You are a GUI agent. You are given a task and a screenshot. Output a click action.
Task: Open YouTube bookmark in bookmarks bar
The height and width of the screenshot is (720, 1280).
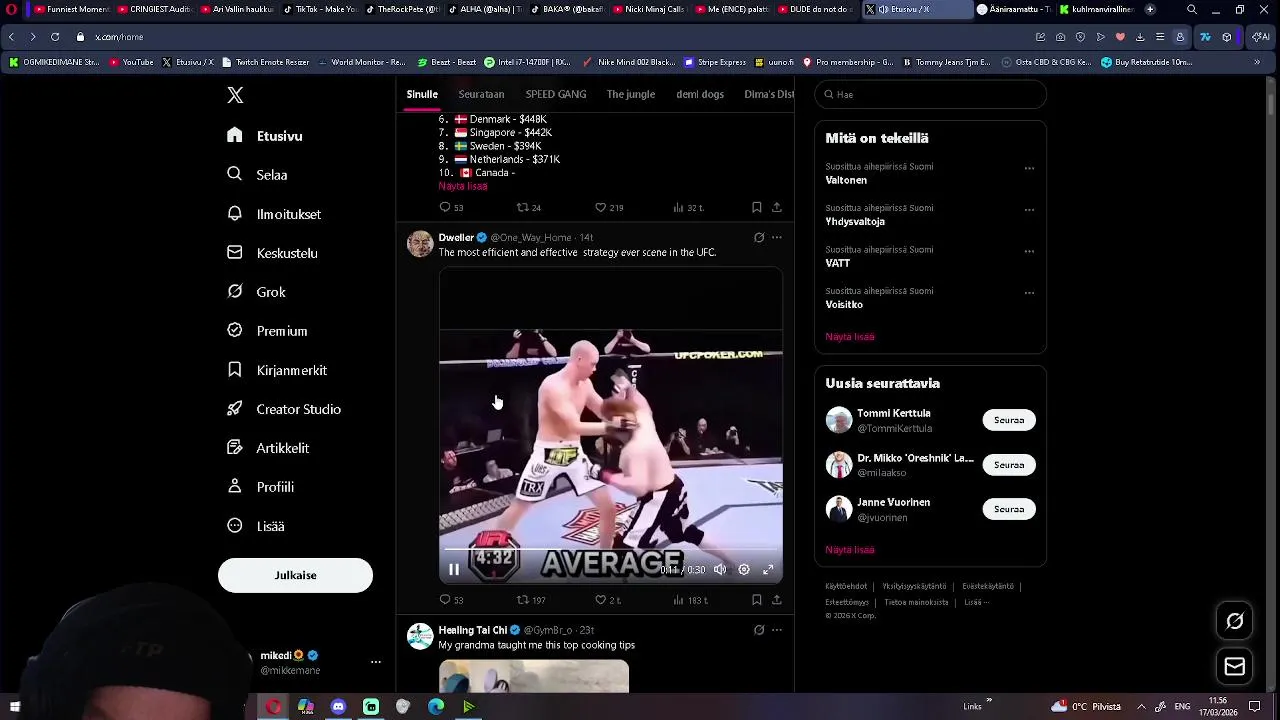tap(131, 62)
